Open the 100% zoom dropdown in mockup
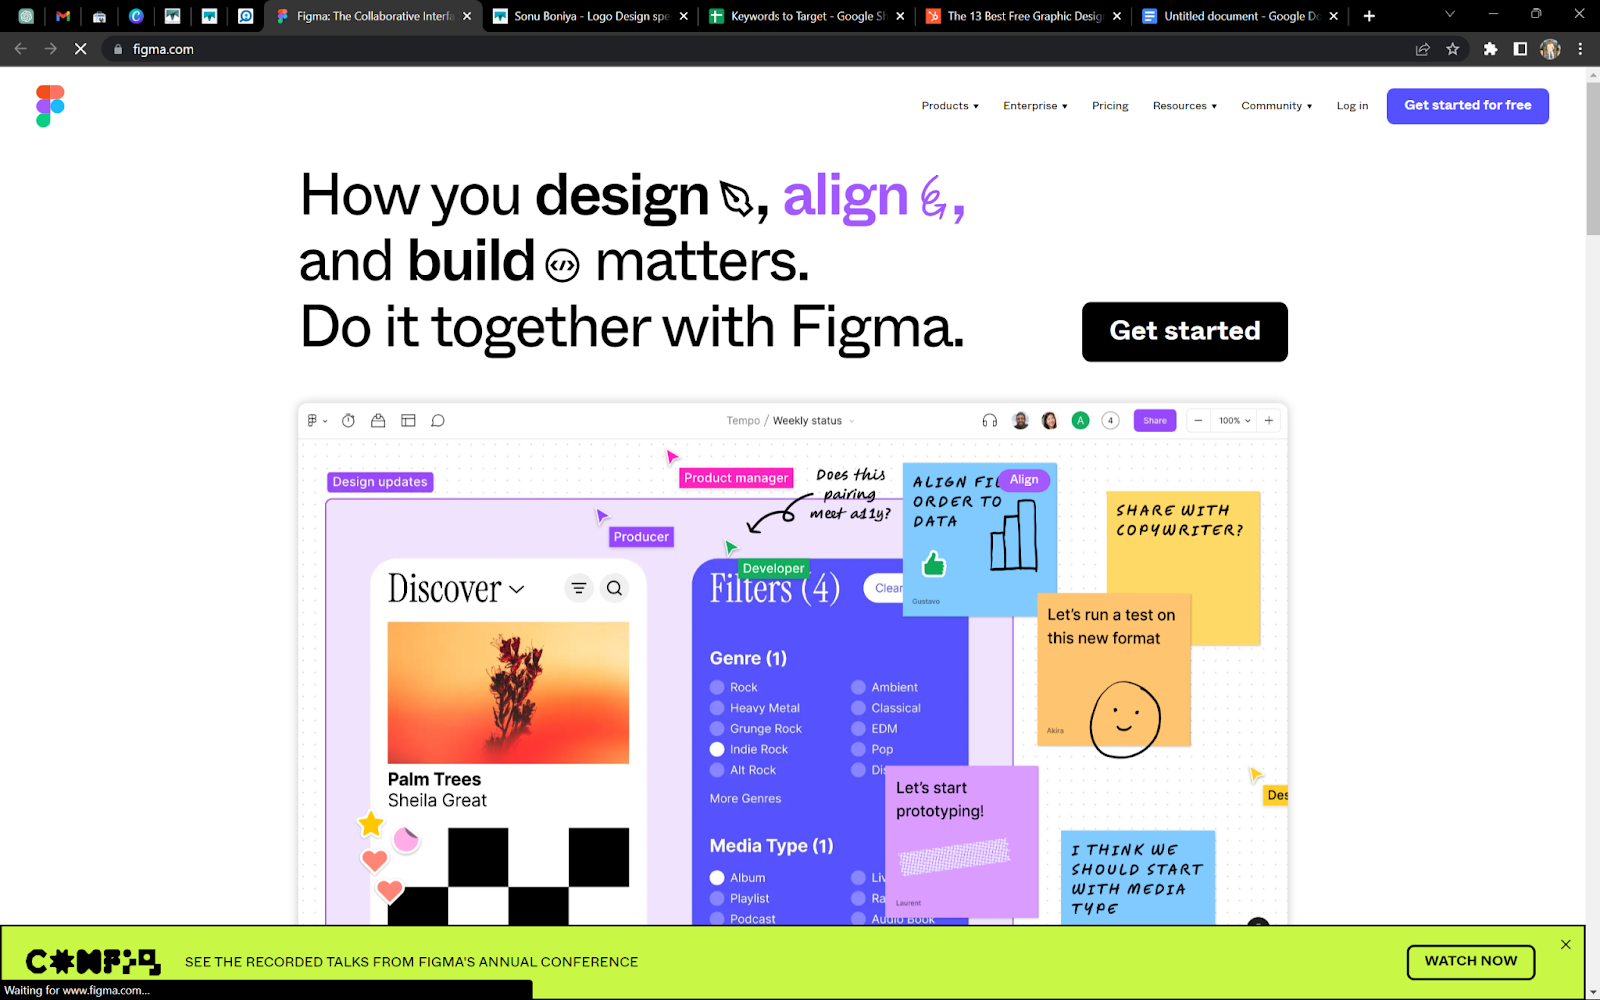The image size is (1600, 1000). [x=1235, y=421]
